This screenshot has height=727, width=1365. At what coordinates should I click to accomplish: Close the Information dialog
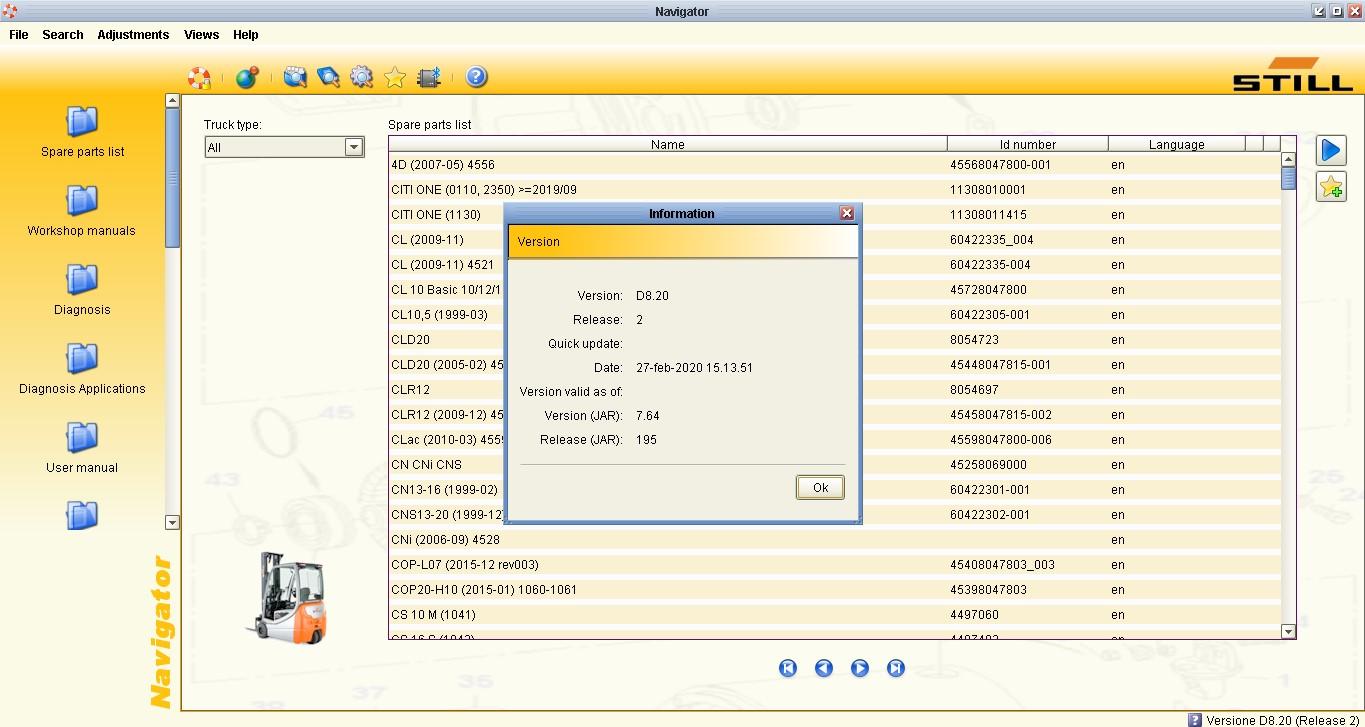pyautogui.click(x=847, y=213)
